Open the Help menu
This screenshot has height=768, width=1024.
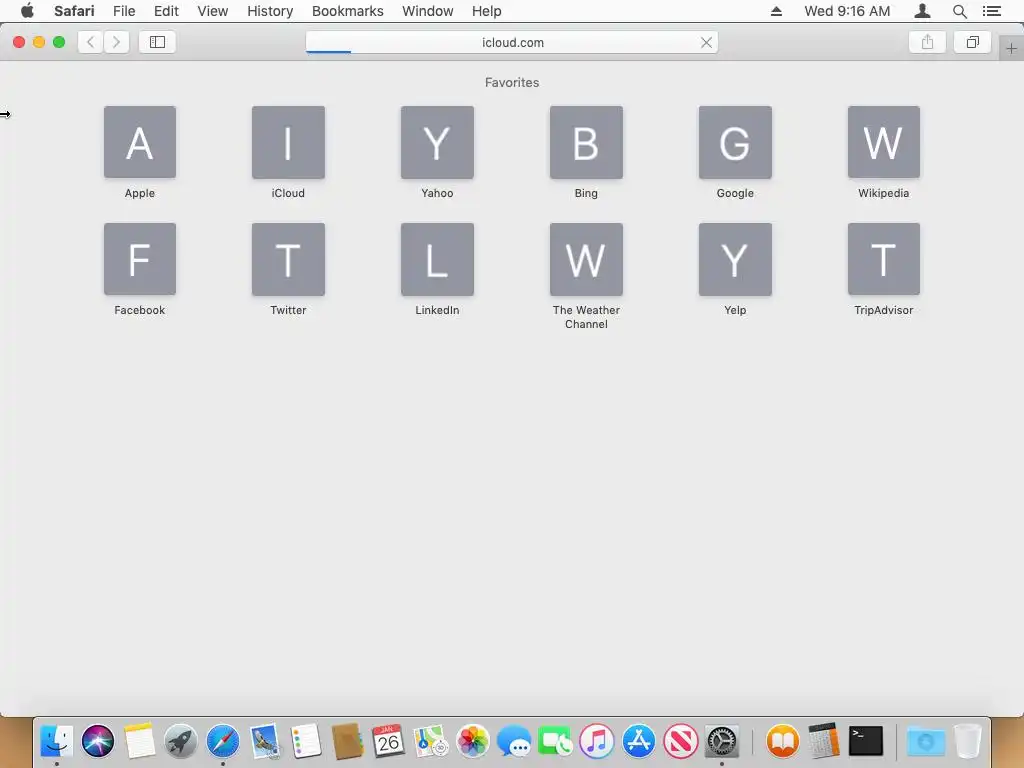[x=487, y=11]
